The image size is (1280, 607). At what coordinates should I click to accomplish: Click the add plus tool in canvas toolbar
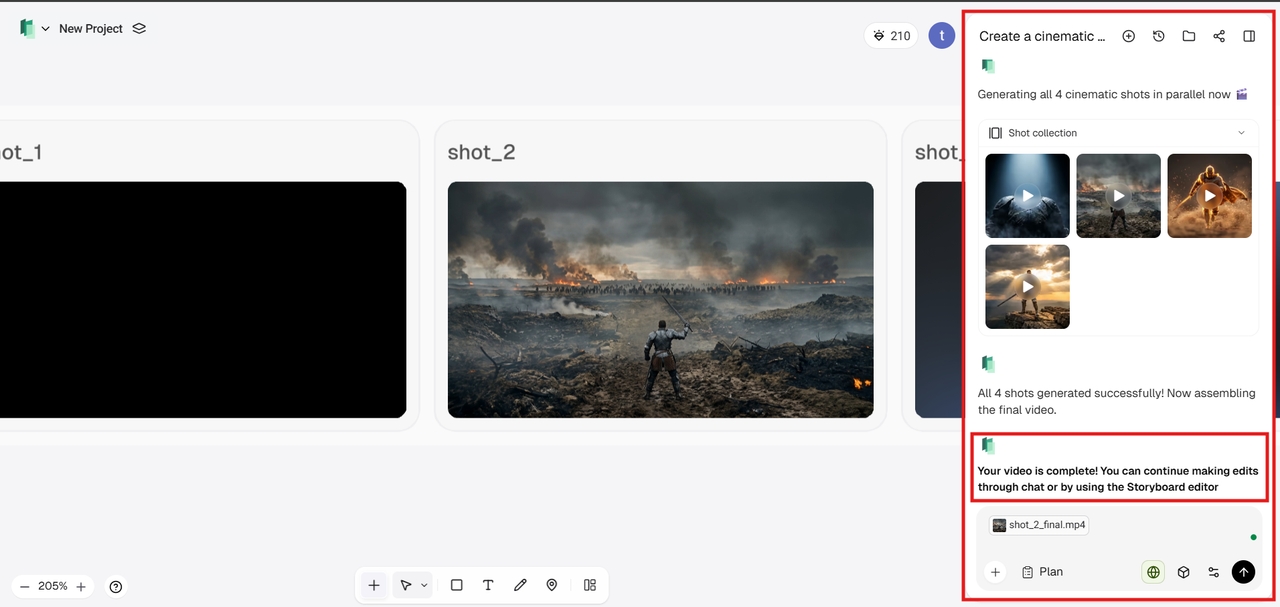tap(374, 585)
